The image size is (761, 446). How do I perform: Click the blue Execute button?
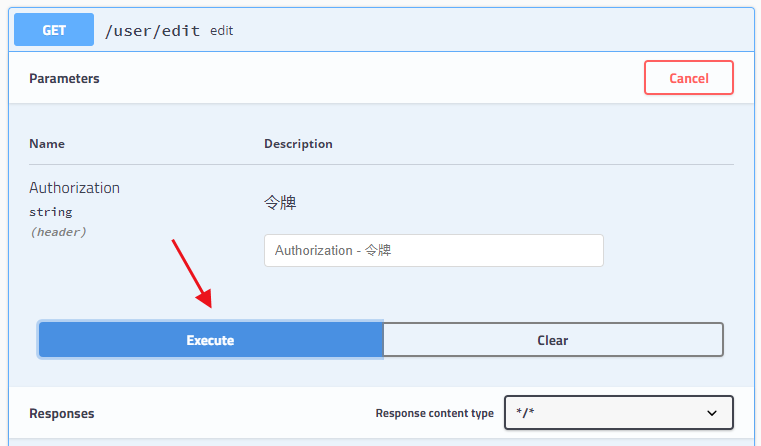[211, 340]
